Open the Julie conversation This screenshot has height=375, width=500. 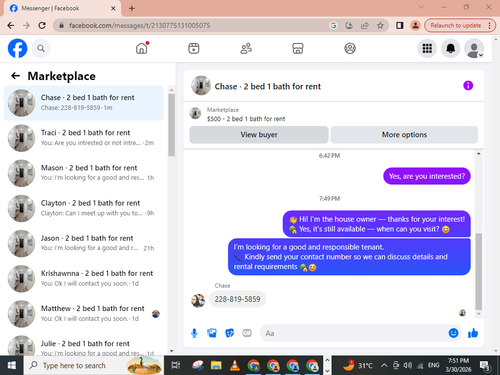click(84, 345)
